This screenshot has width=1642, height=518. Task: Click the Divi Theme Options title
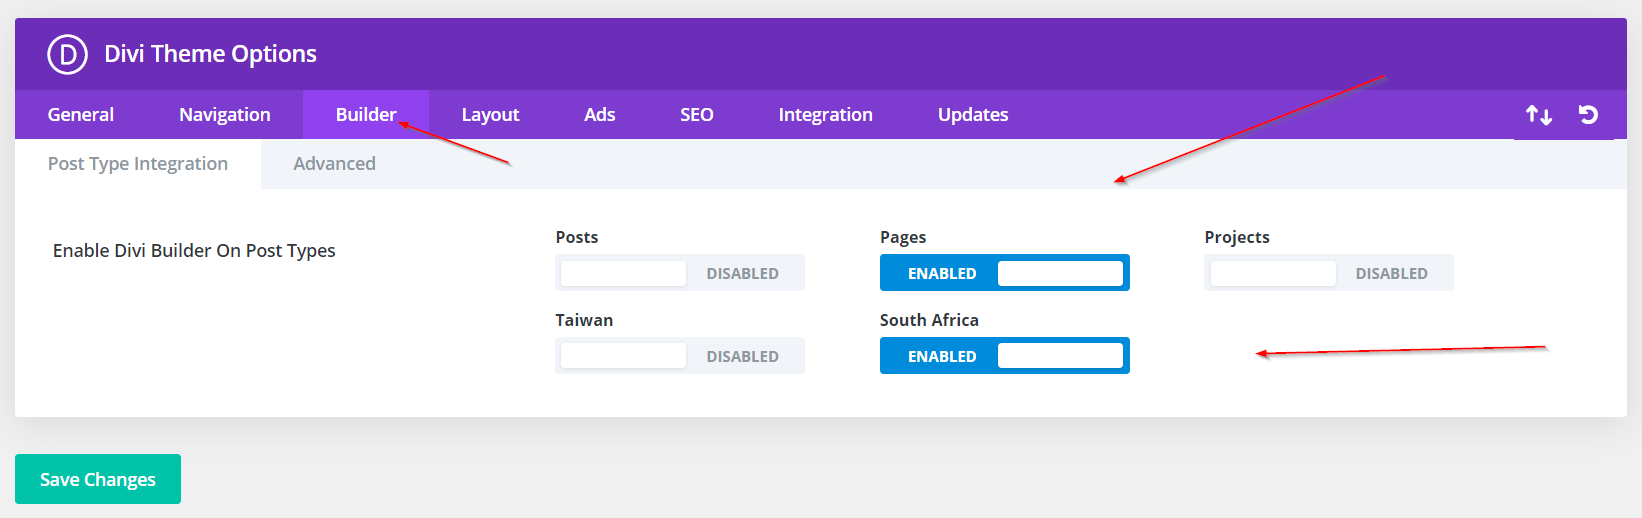click(210, 54)
